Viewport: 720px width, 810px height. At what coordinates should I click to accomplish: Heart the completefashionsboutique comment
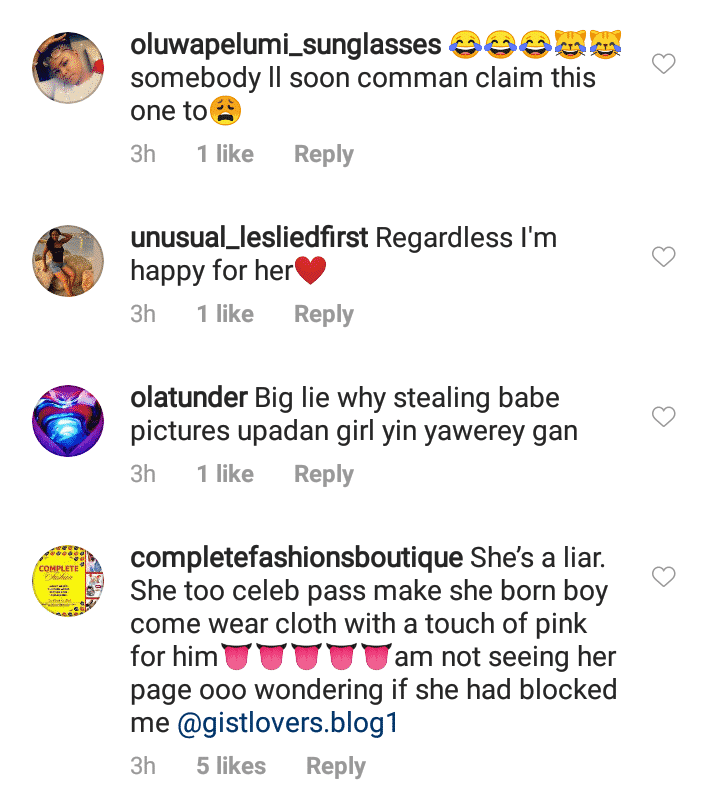point(663,576)
